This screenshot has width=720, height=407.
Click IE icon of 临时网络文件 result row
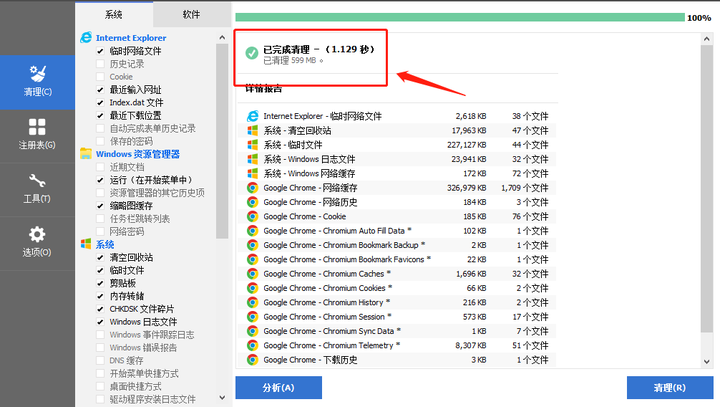(x=253, y=116)
